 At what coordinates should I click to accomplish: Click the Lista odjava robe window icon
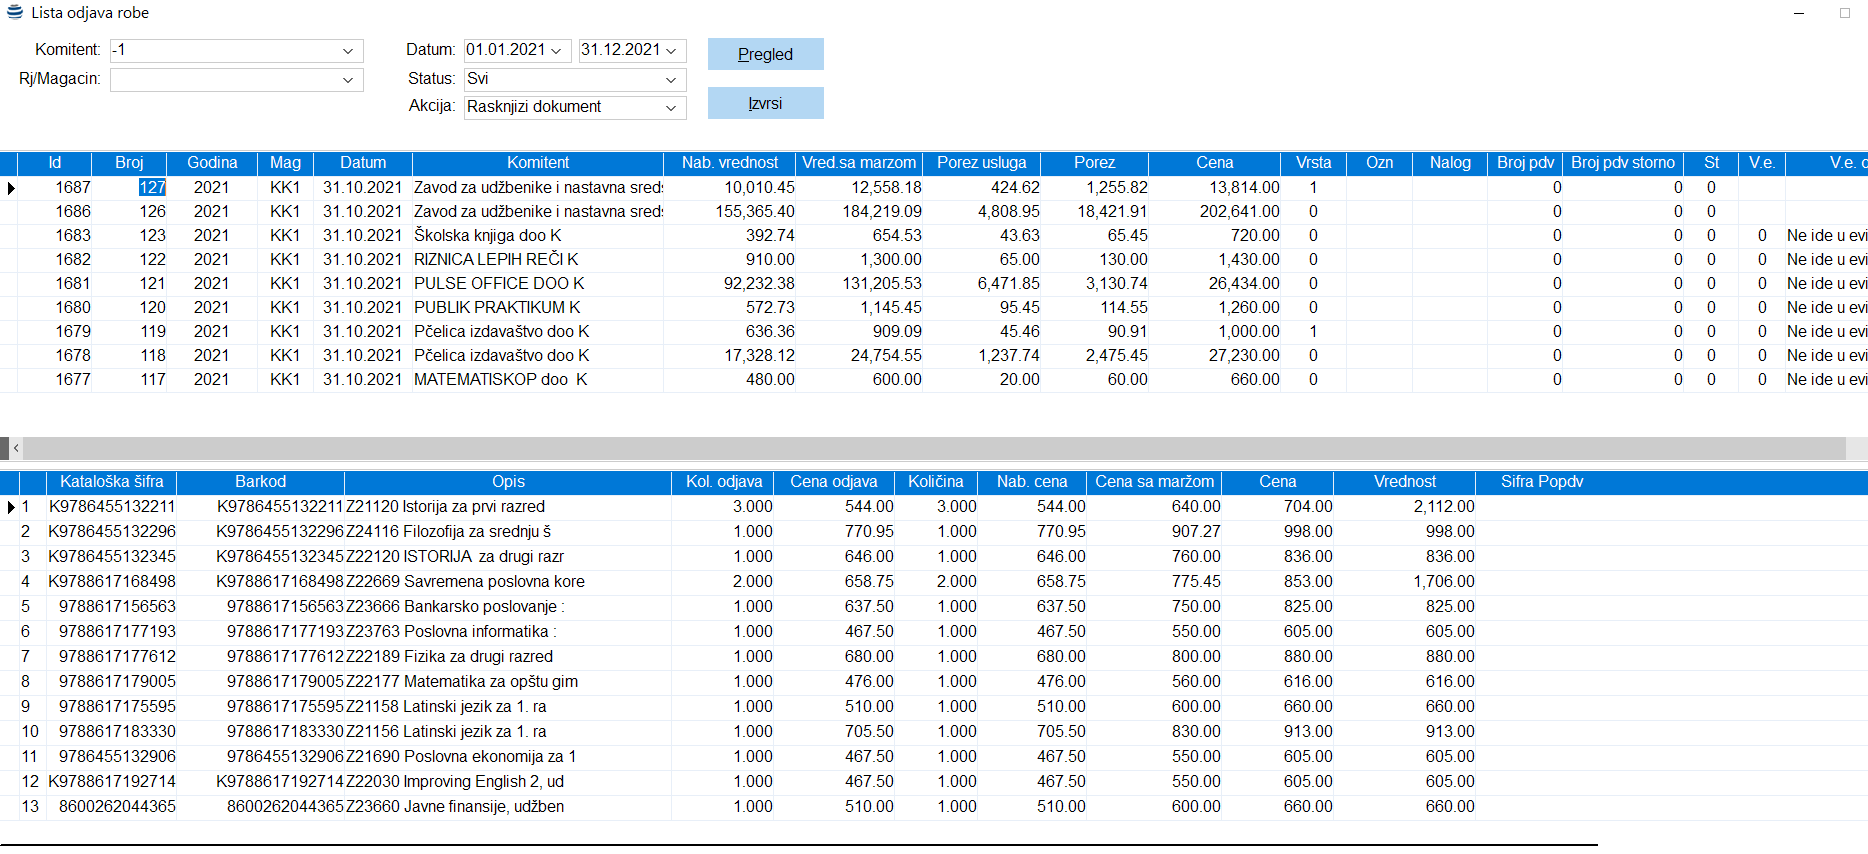tap(14, 13)
